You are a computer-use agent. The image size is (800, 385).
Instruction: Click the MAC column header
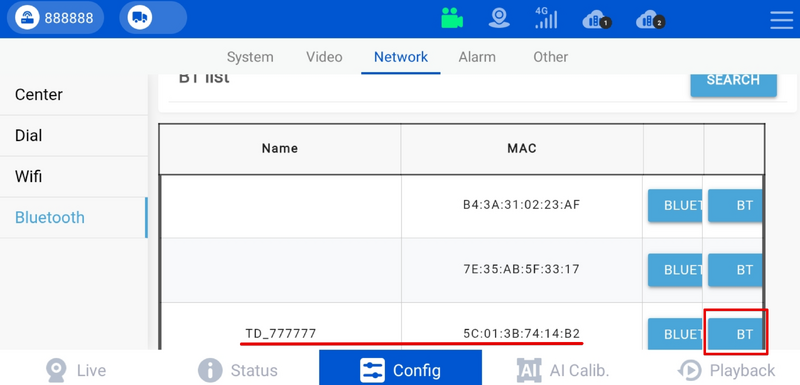521,148
